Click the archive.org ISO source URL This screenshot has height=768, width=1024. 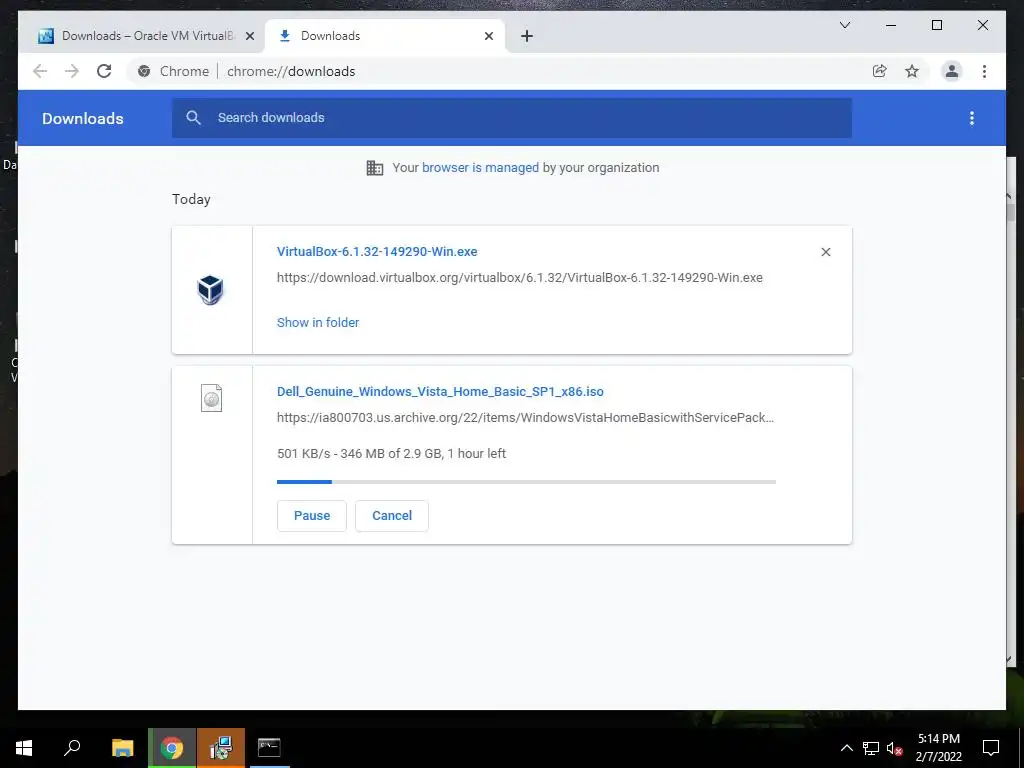coord(525,417)
